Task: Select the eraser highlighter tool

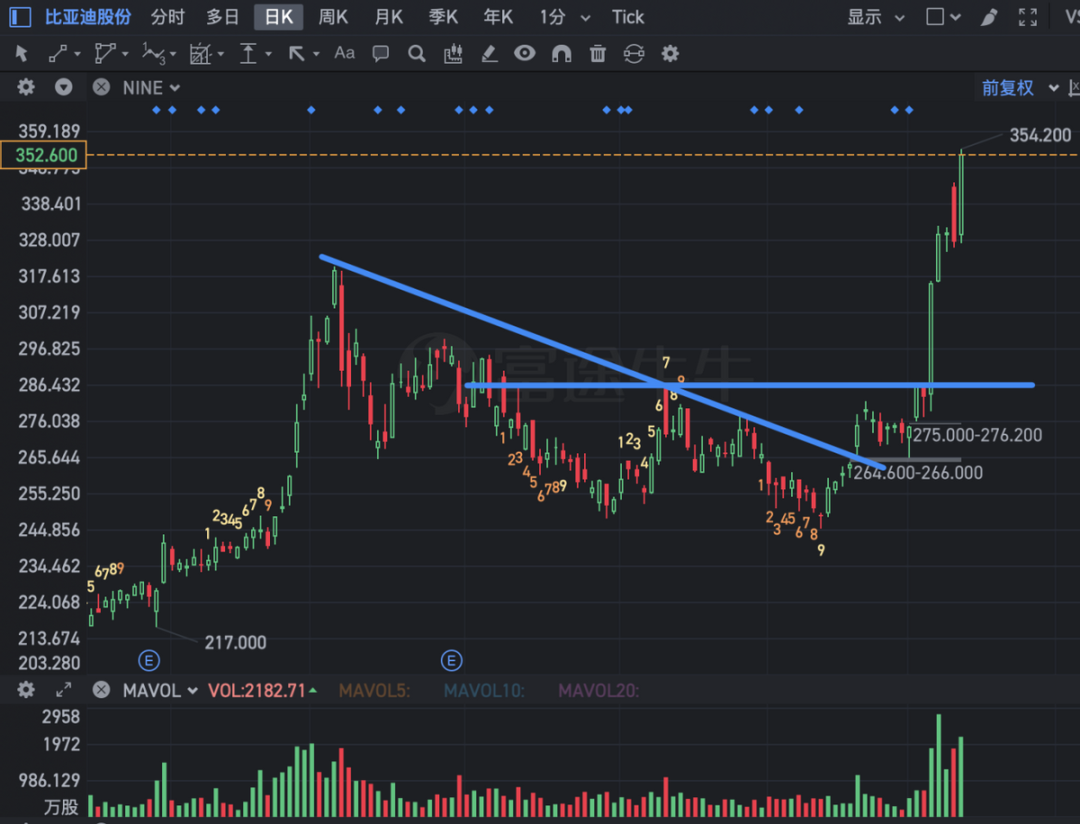Action: click(x=489, y=54)
